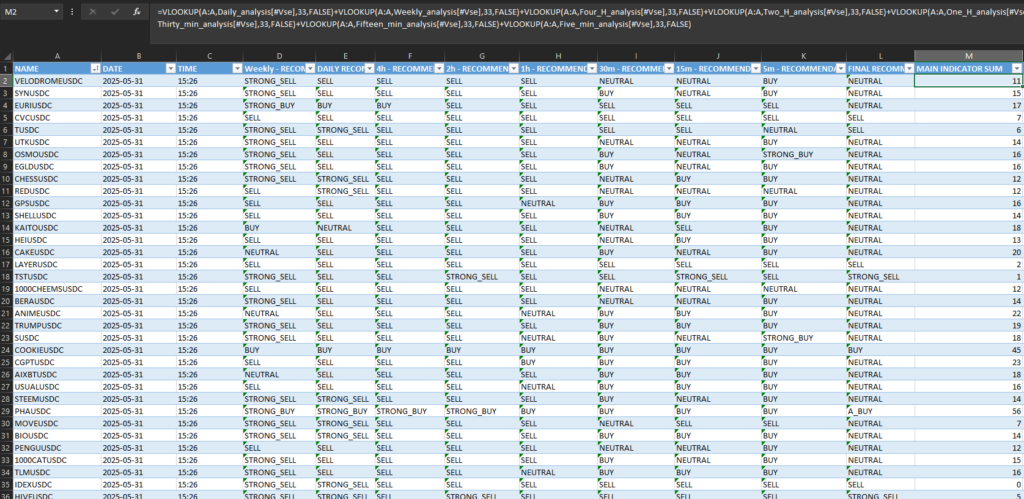Click STRONG_SELL final cell in TSTUSDC row
Image resolution: width=1024 pixels, height=499 pixels.
click(x=880, y=277)
